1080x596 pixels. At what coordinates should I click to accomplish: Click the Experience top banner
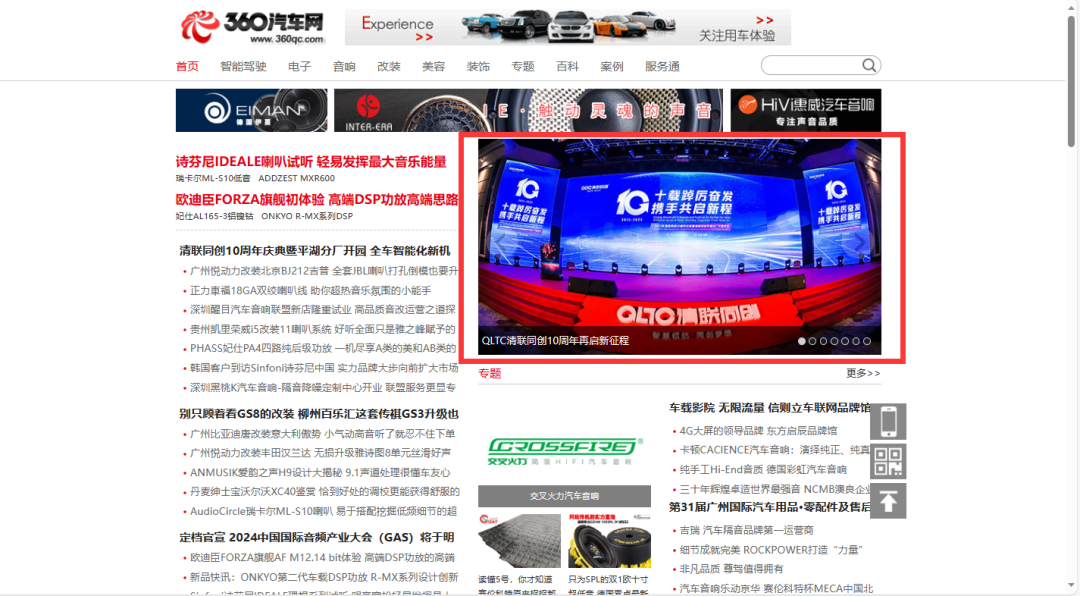pyautogui.click(x=568, y=28)
